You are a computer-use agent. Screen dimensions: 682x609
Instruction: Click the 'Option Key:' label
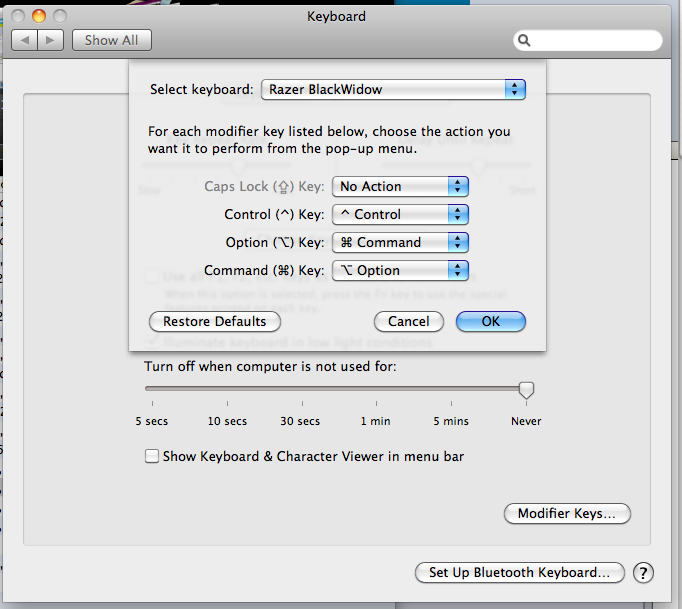275,242
